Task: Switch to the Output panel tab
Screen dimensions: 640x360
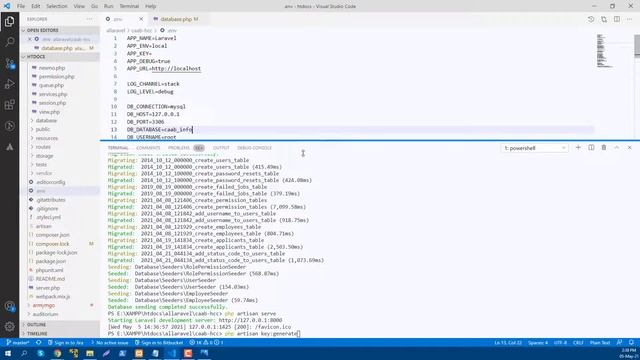Action: pyautogui.click(x=221, y=148)
